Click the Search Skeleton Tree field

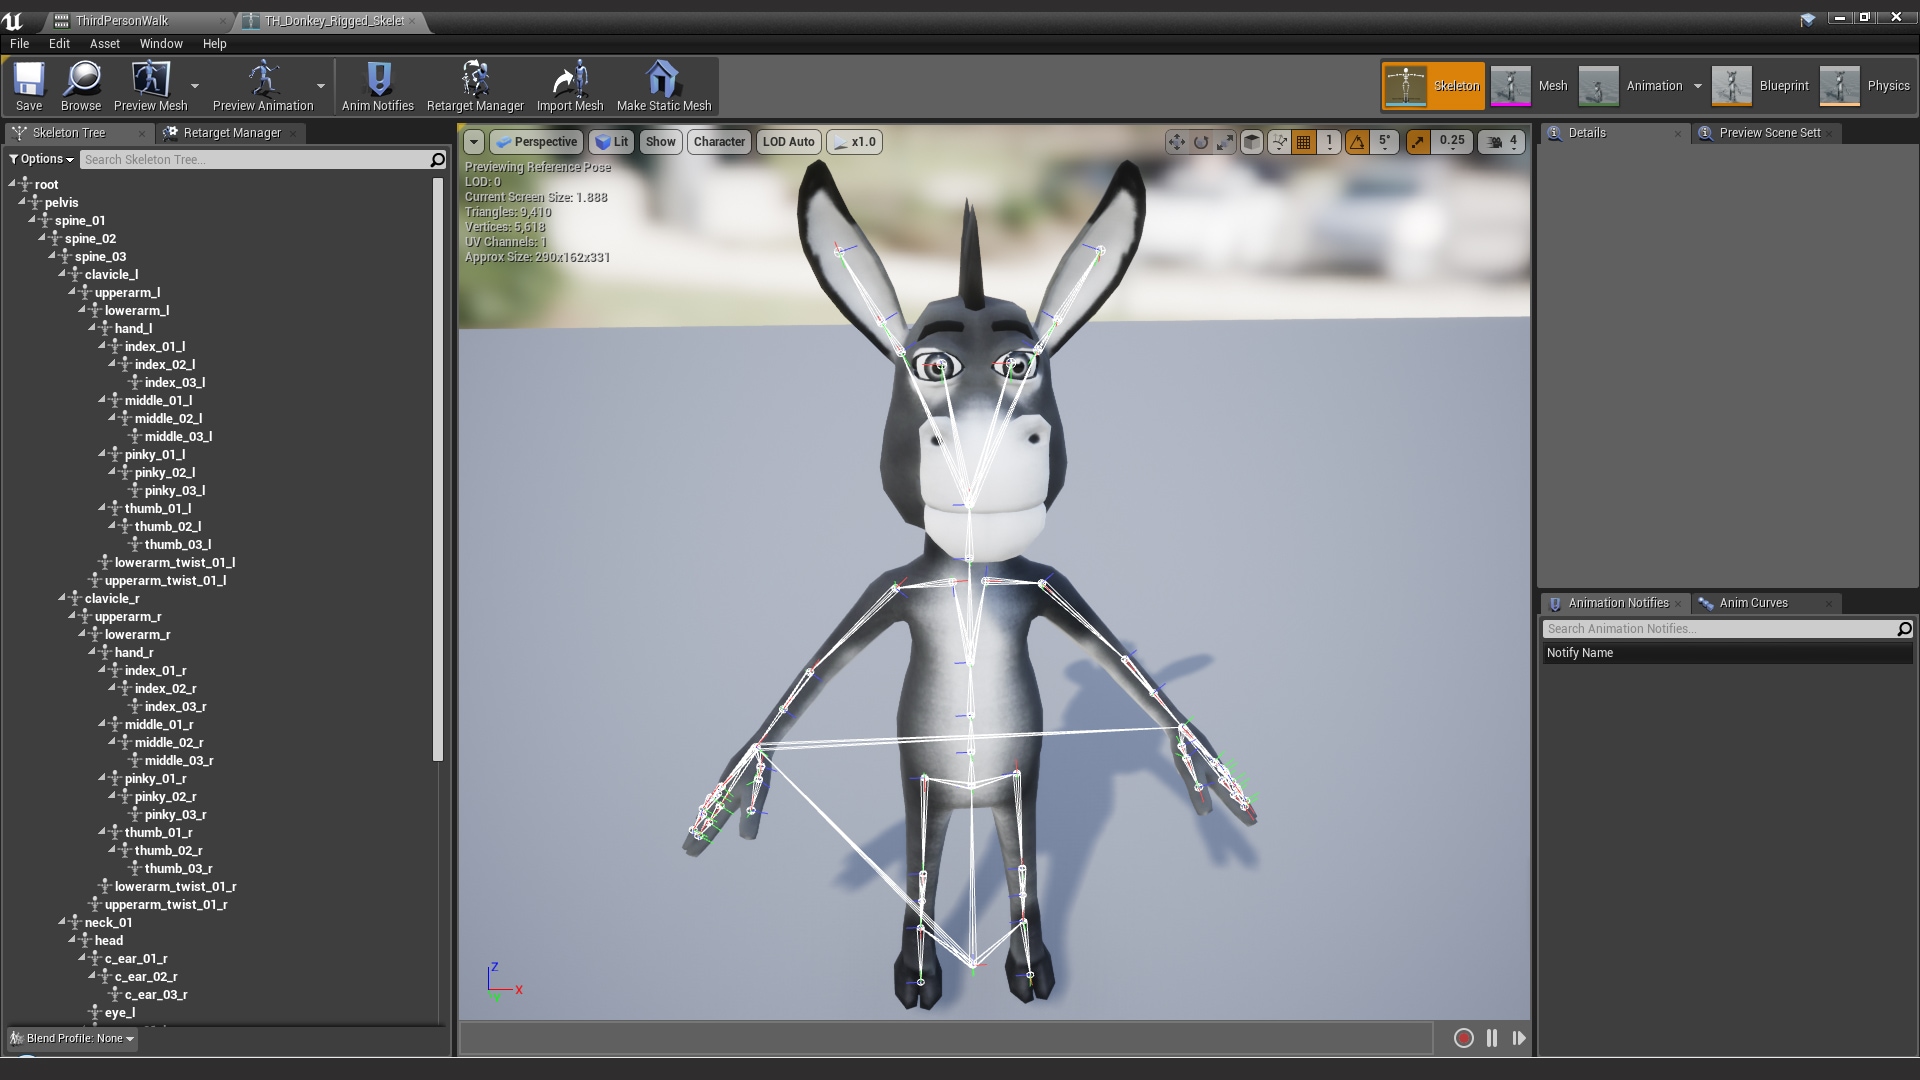click(x=254, y=159)
